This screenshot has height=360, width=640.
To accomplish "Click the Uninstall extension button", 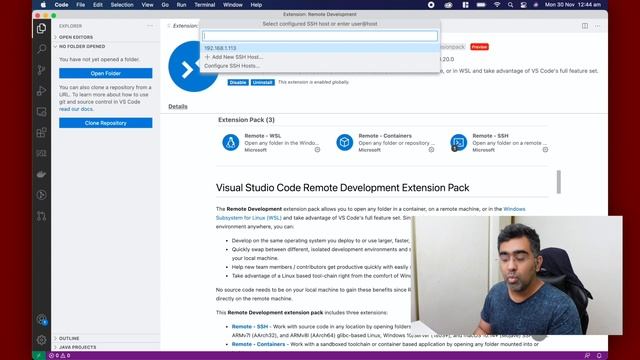I will point(262,82).
